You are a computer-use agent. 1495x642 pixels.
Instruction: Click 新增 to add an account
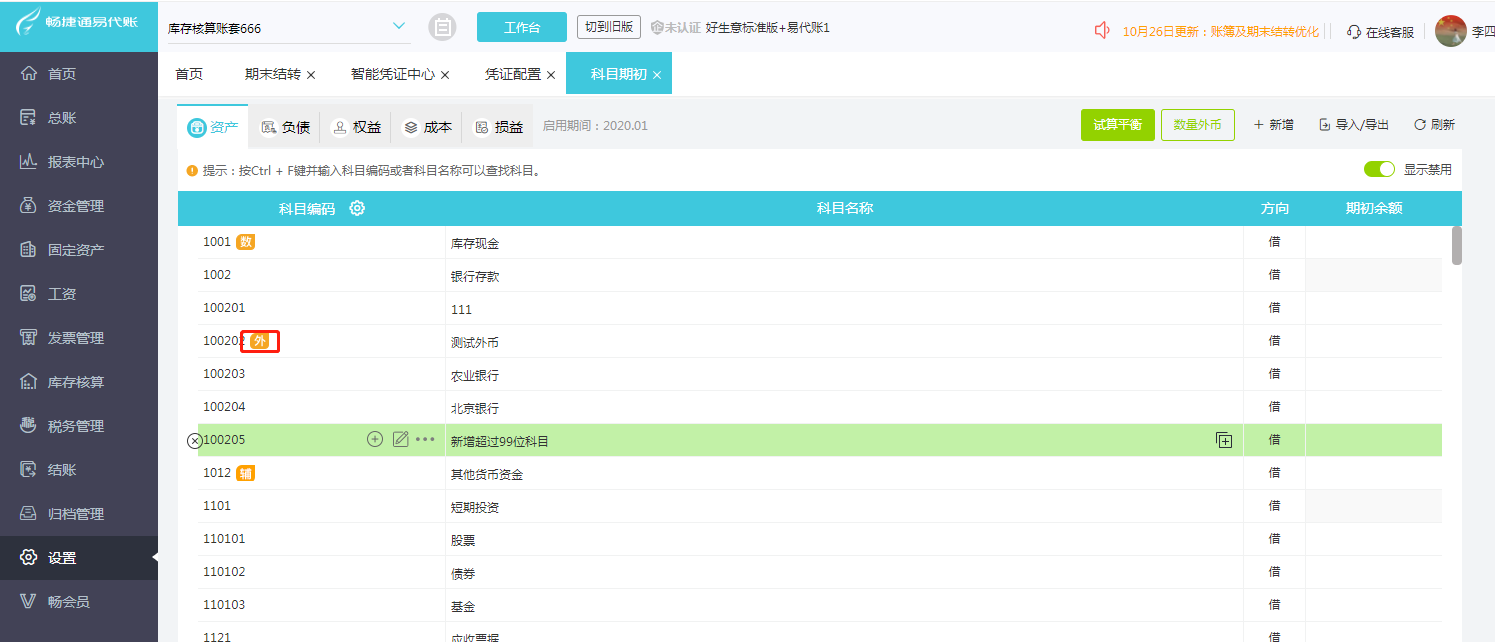click(1273, 125)
